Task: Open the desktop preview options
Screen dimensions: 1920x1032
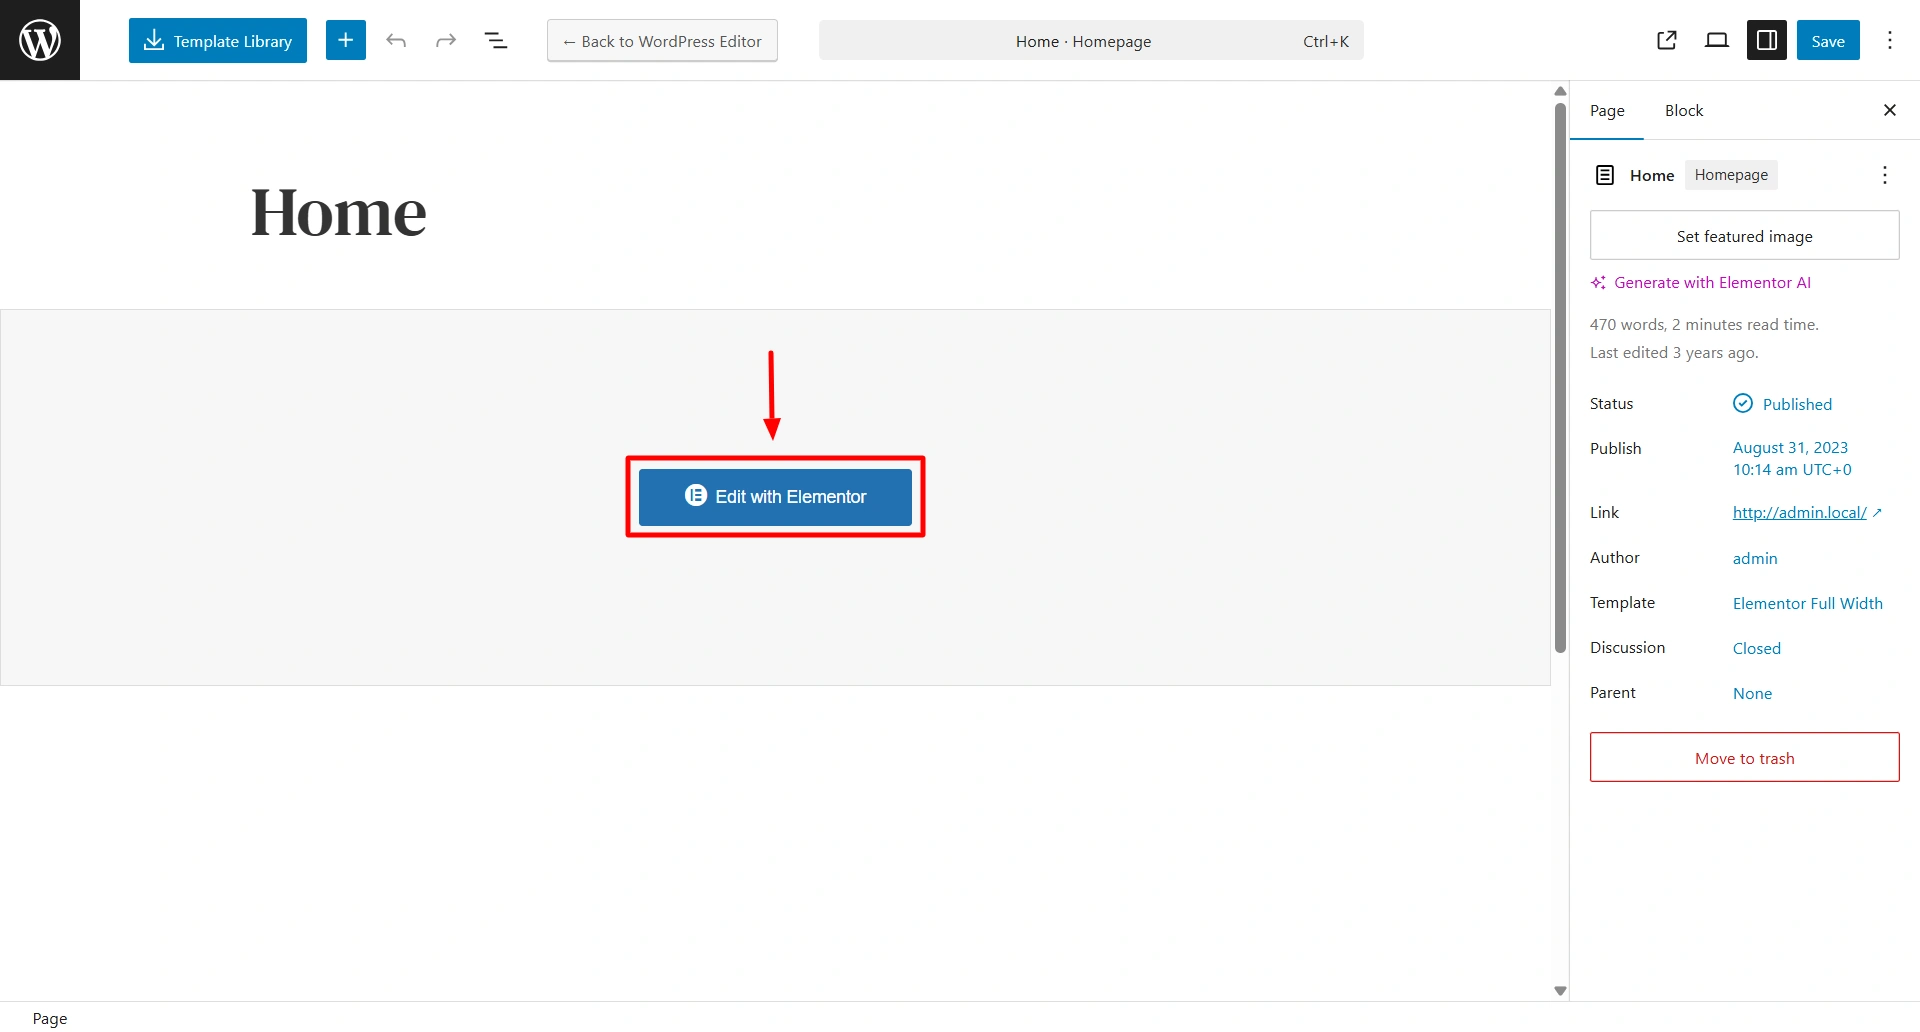Action: [x=1717, y=40]
